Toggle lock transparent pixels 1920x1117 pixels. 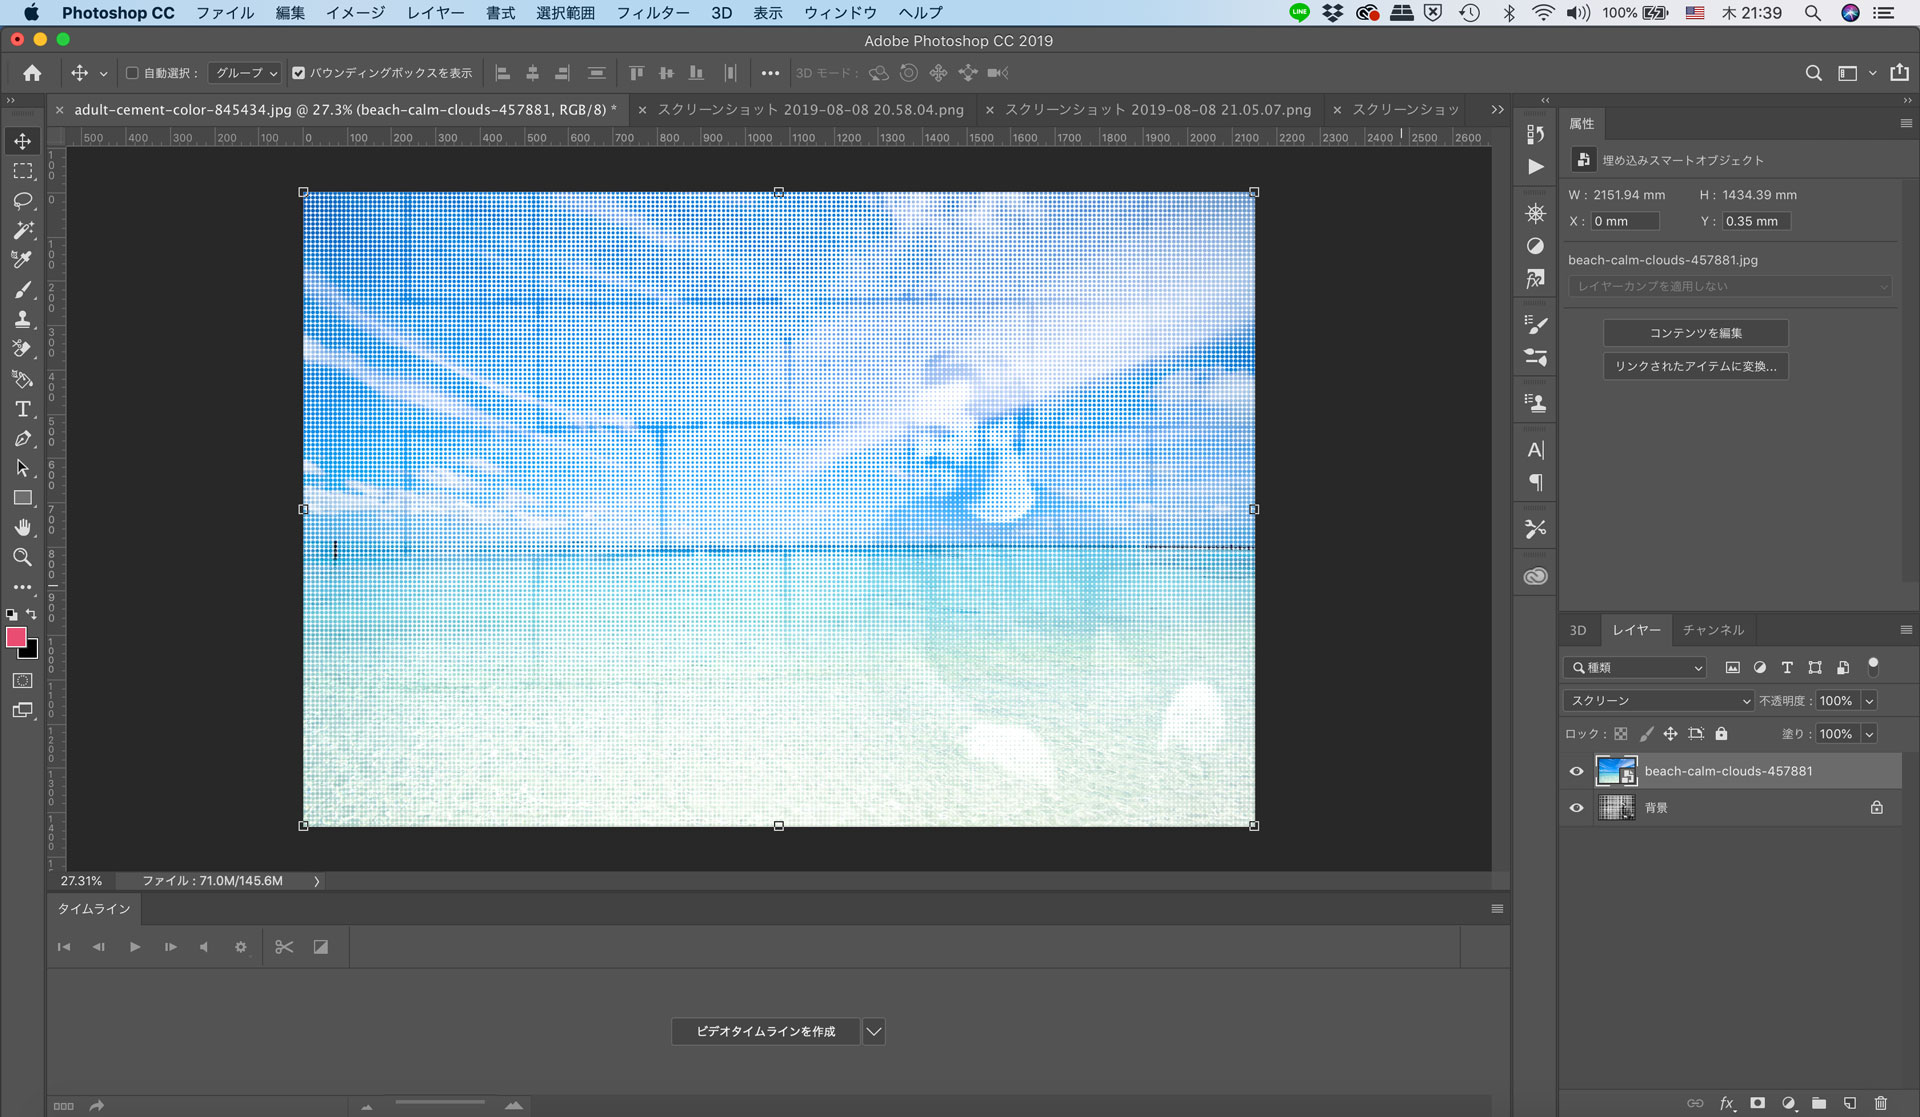click(1620, 734)
